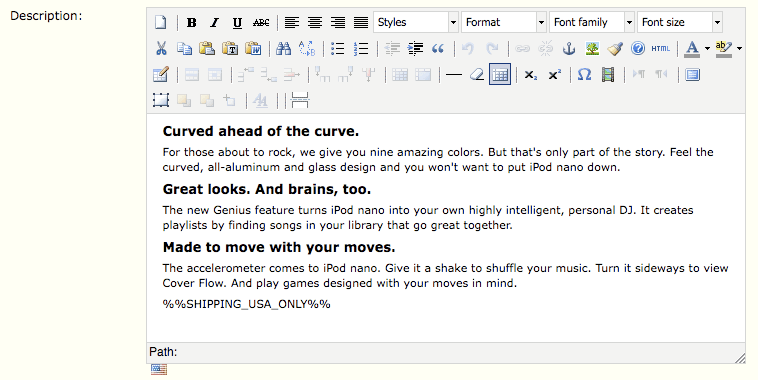Remove formatting with eraser icon

(x=477, y=74)
